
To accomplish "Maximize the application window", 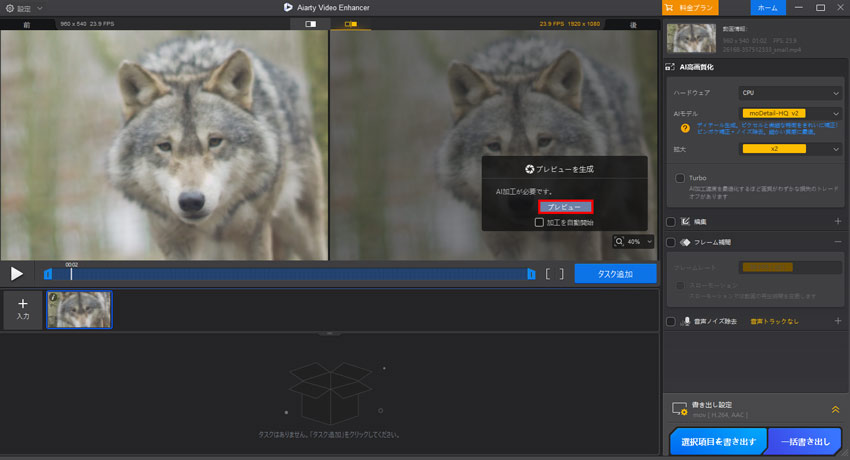I will click(820, 8).
